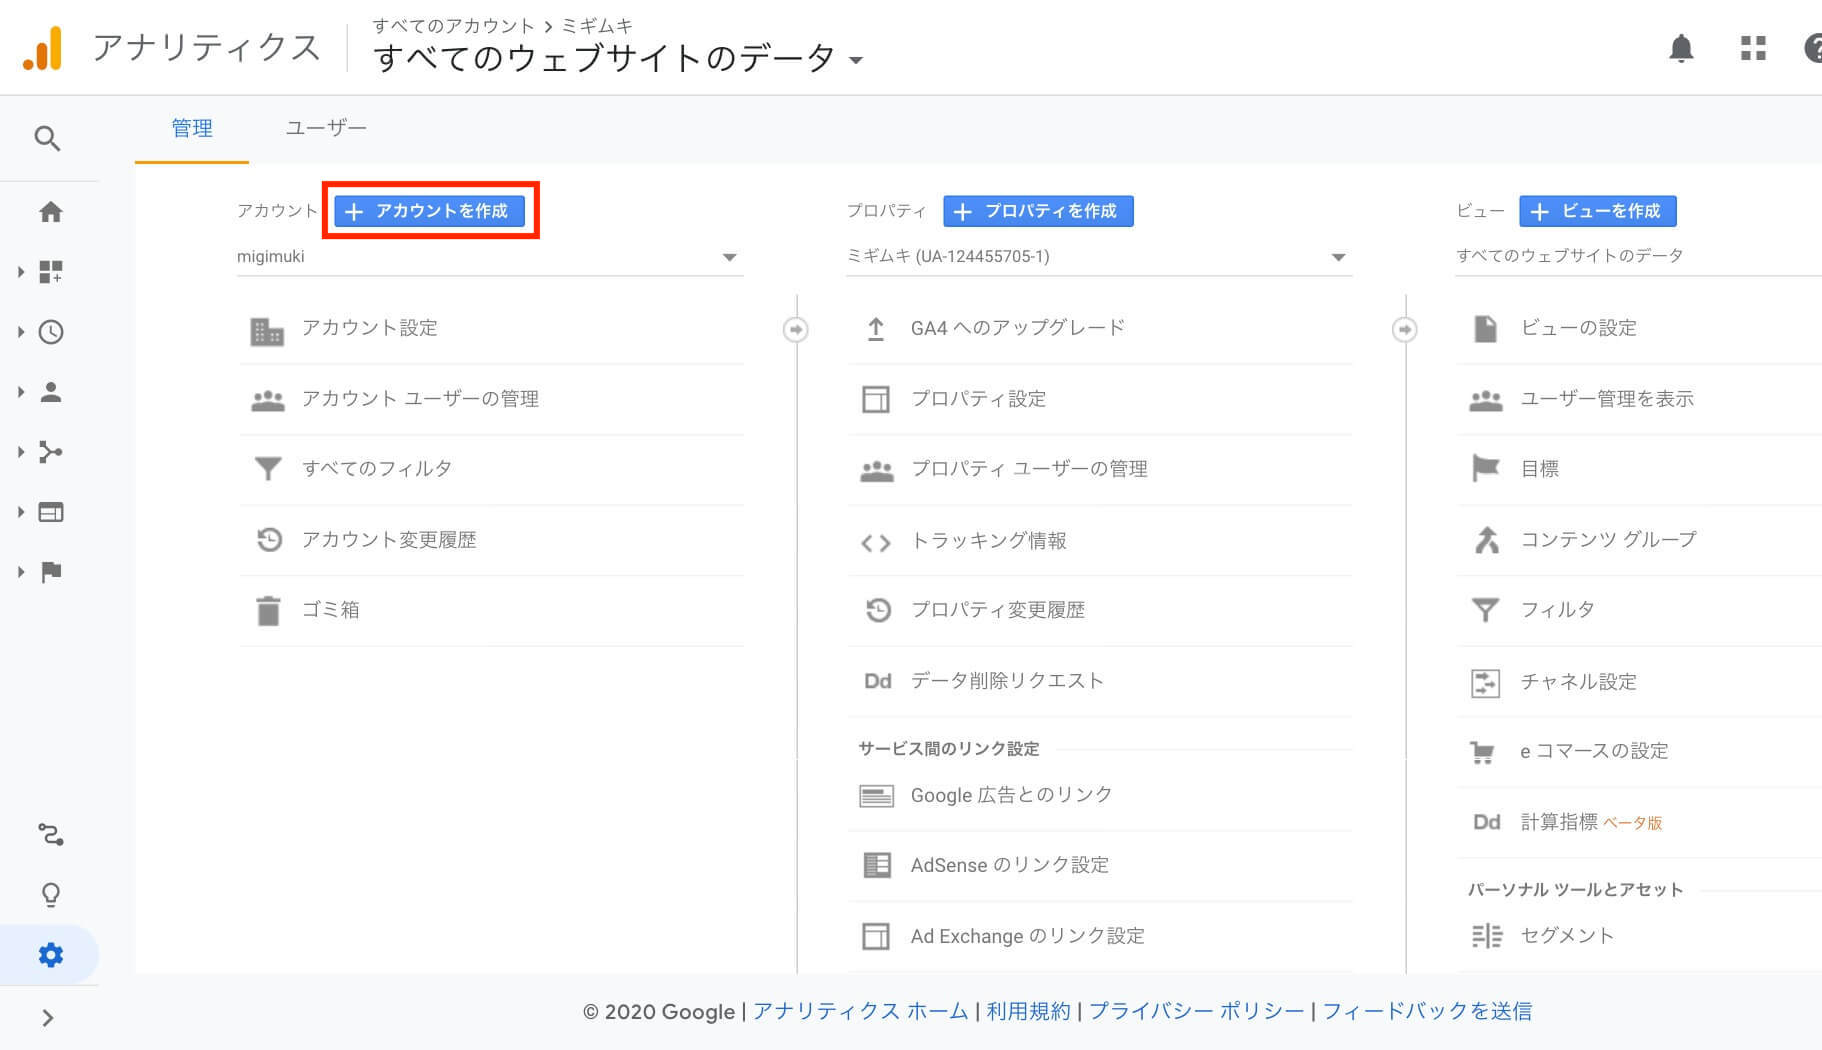Expand Acquisition section arrow in sidebar
This screenshot has width=1822, height=1050.
click(x=20, y=452)
